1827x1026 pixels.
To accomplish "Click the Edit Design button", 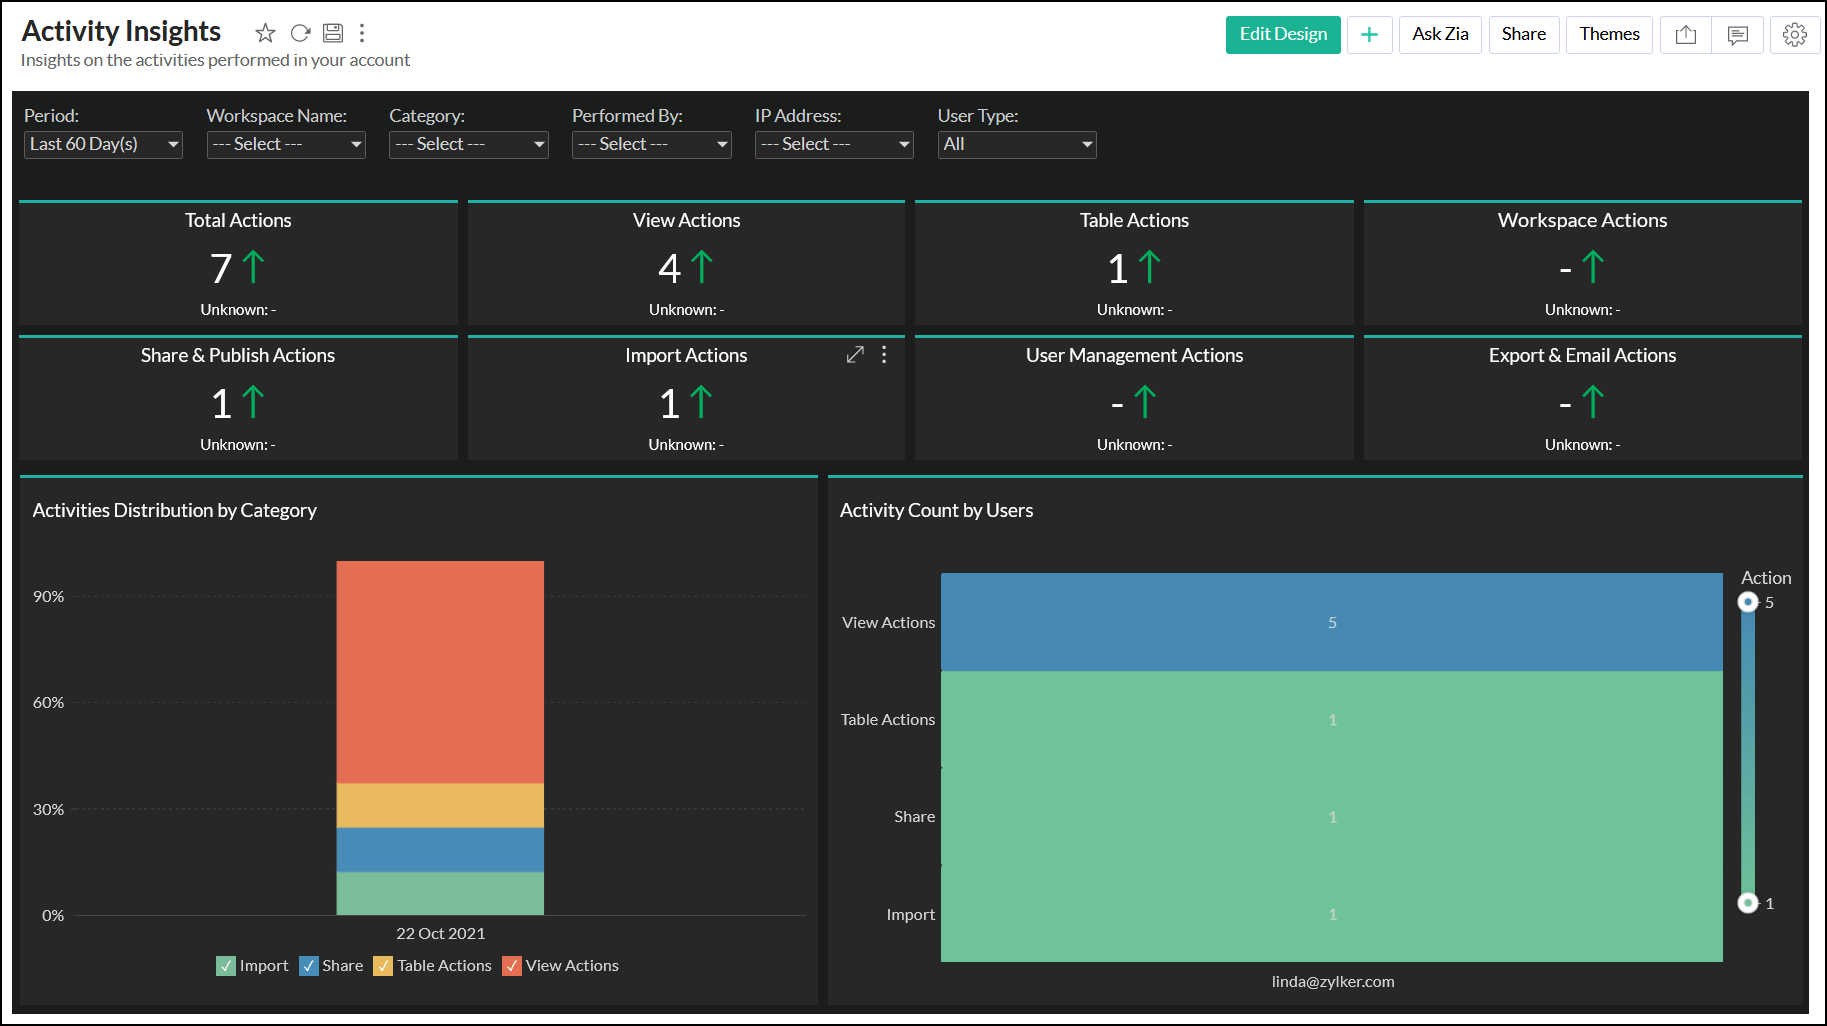I will [x=1283, y=34].
